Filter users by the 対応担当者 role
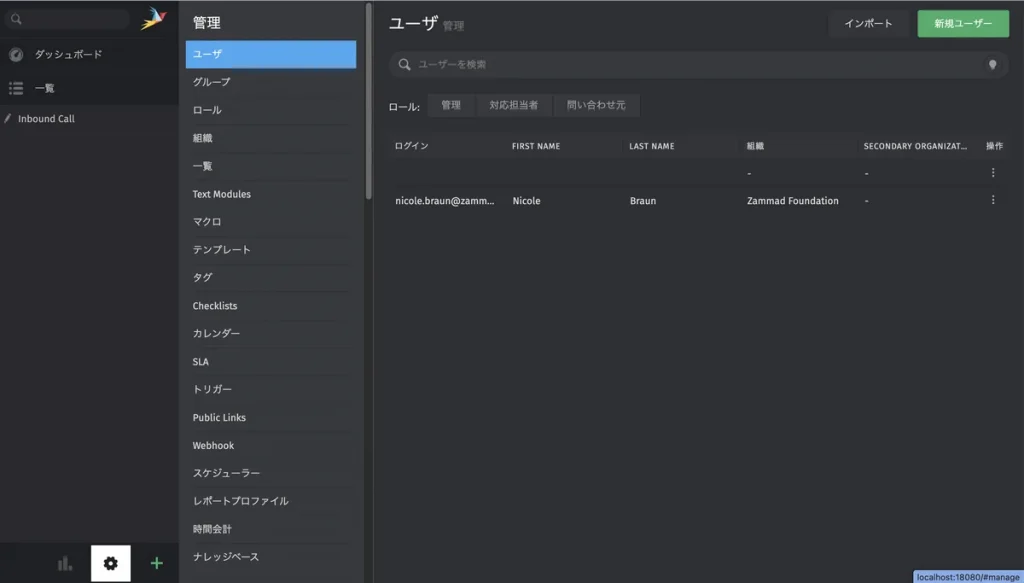 pos(513,105)
